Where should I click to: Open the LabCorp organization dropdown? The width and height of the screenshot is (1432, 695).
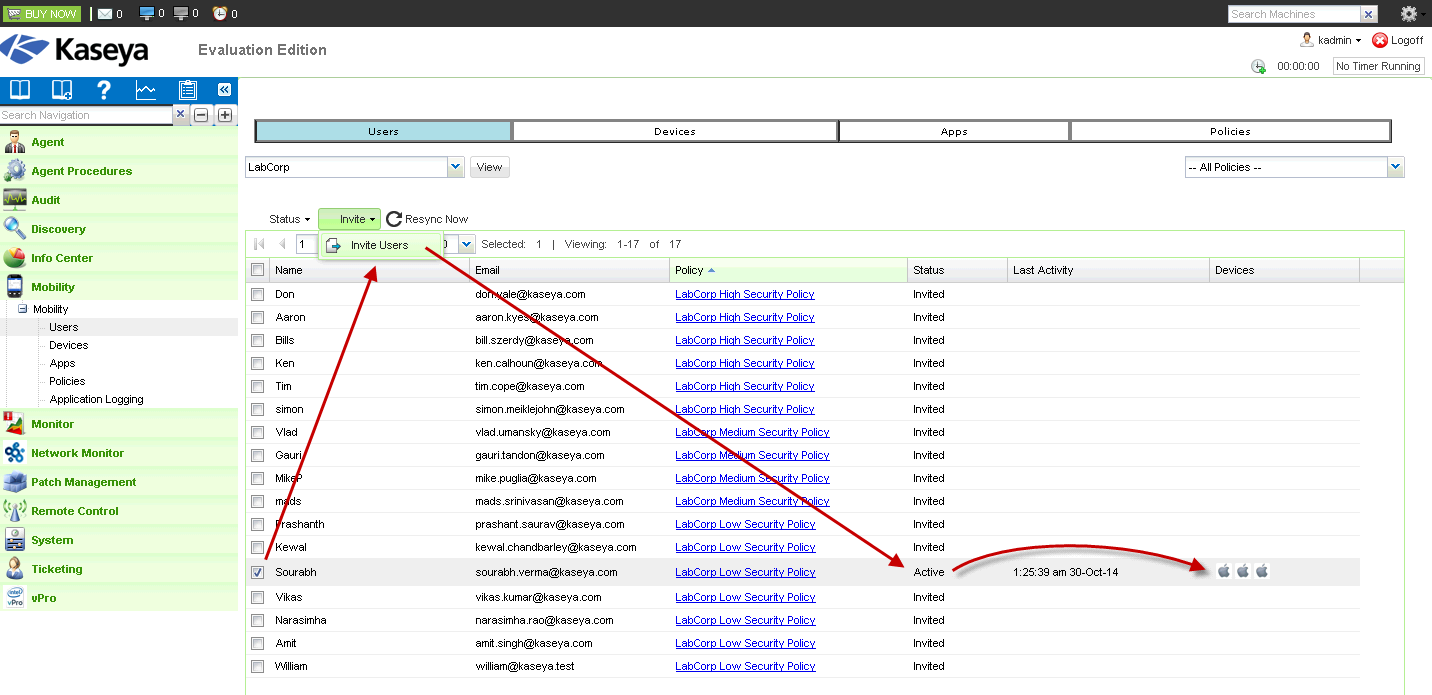click(456, 168)
